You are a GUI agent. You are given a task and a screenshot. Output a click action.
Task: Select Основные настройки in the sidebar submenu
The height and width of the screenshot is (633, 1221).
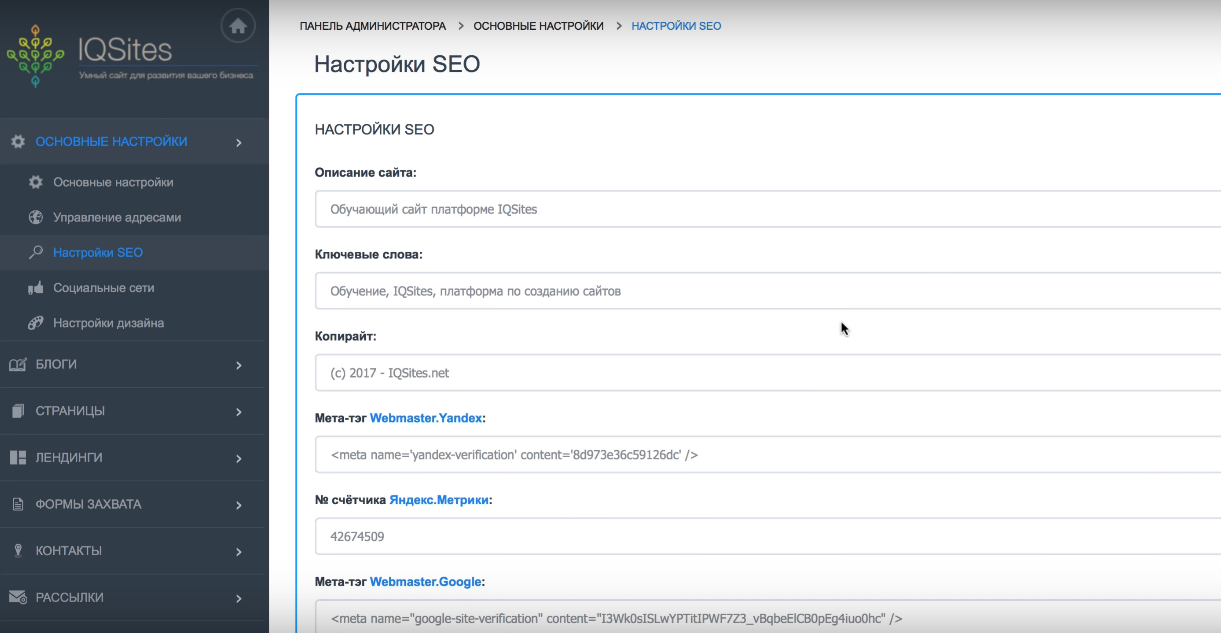113,182
